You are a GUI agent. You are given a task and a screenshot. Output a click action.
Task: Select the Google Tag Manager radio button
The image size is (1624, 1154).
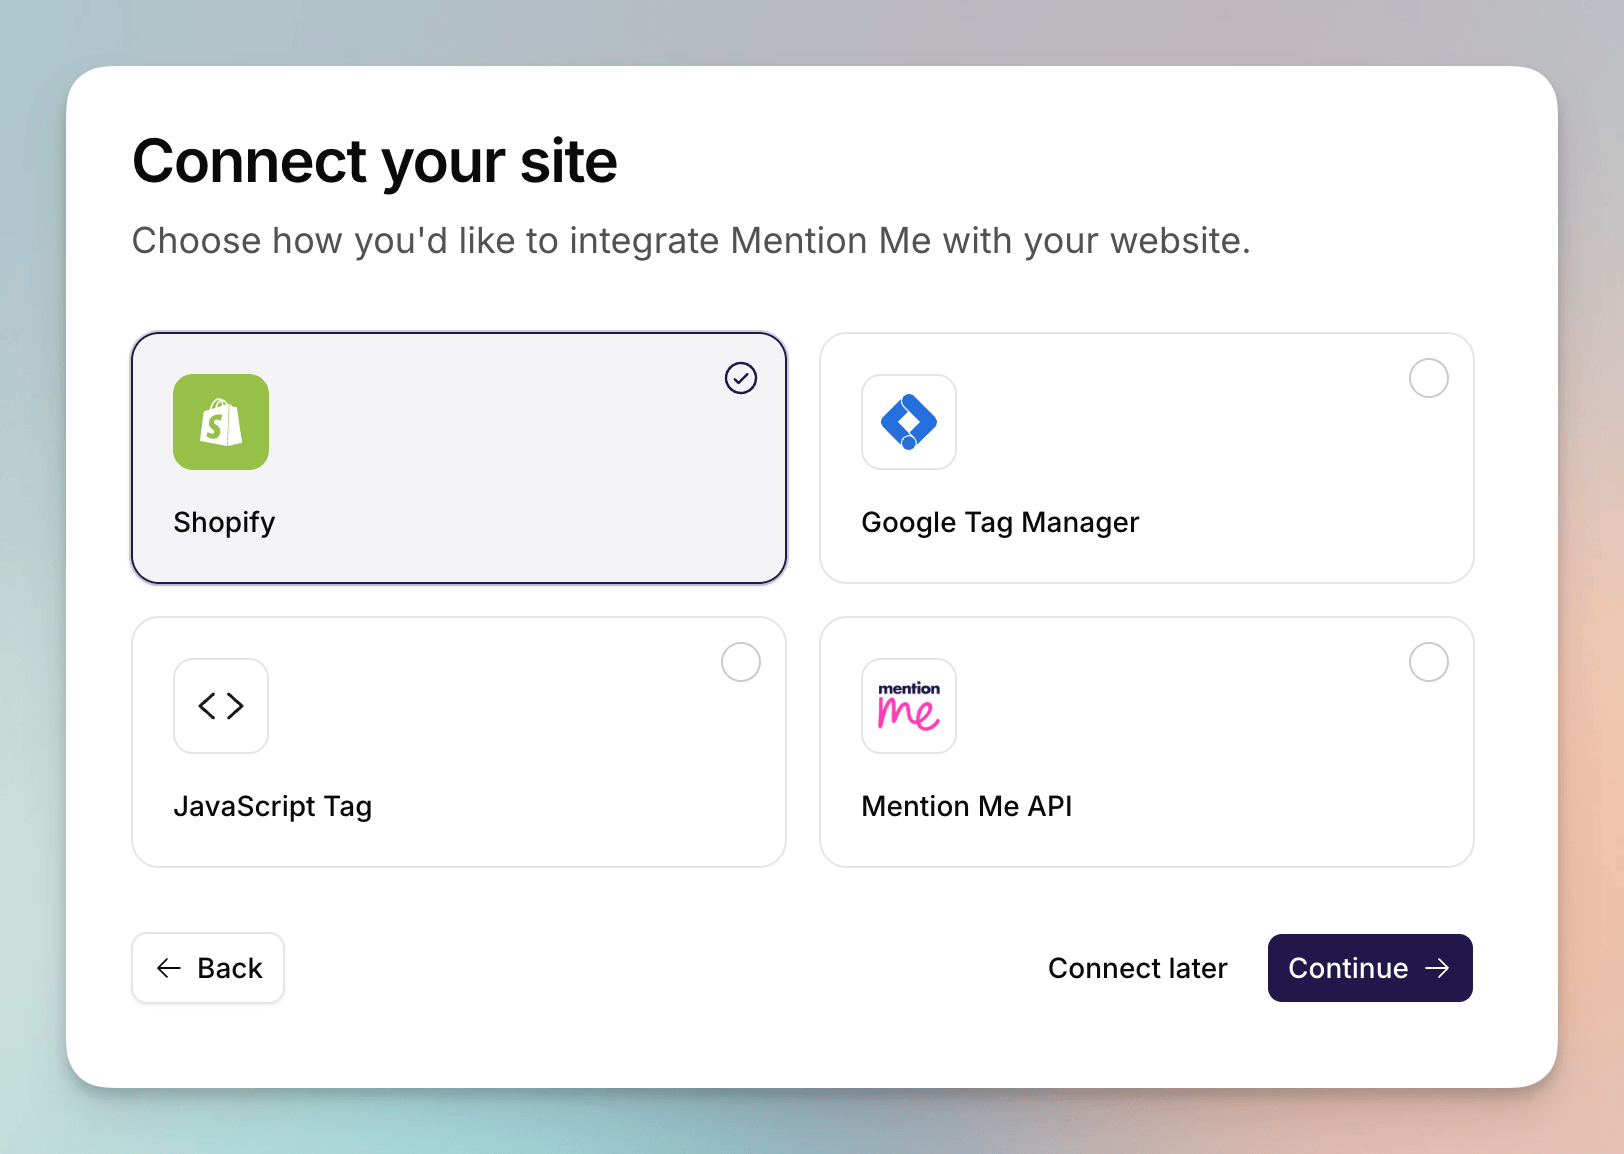click(1429, 378)
